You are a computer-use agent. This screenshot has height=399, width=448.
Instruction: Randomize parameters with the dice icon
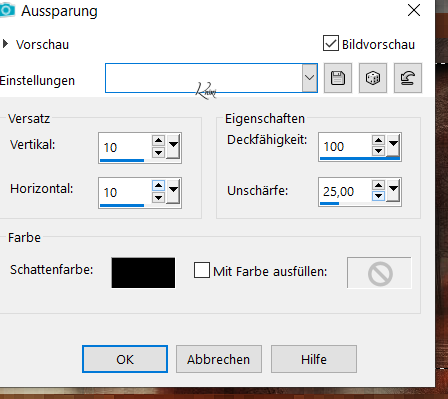(373, 78)
